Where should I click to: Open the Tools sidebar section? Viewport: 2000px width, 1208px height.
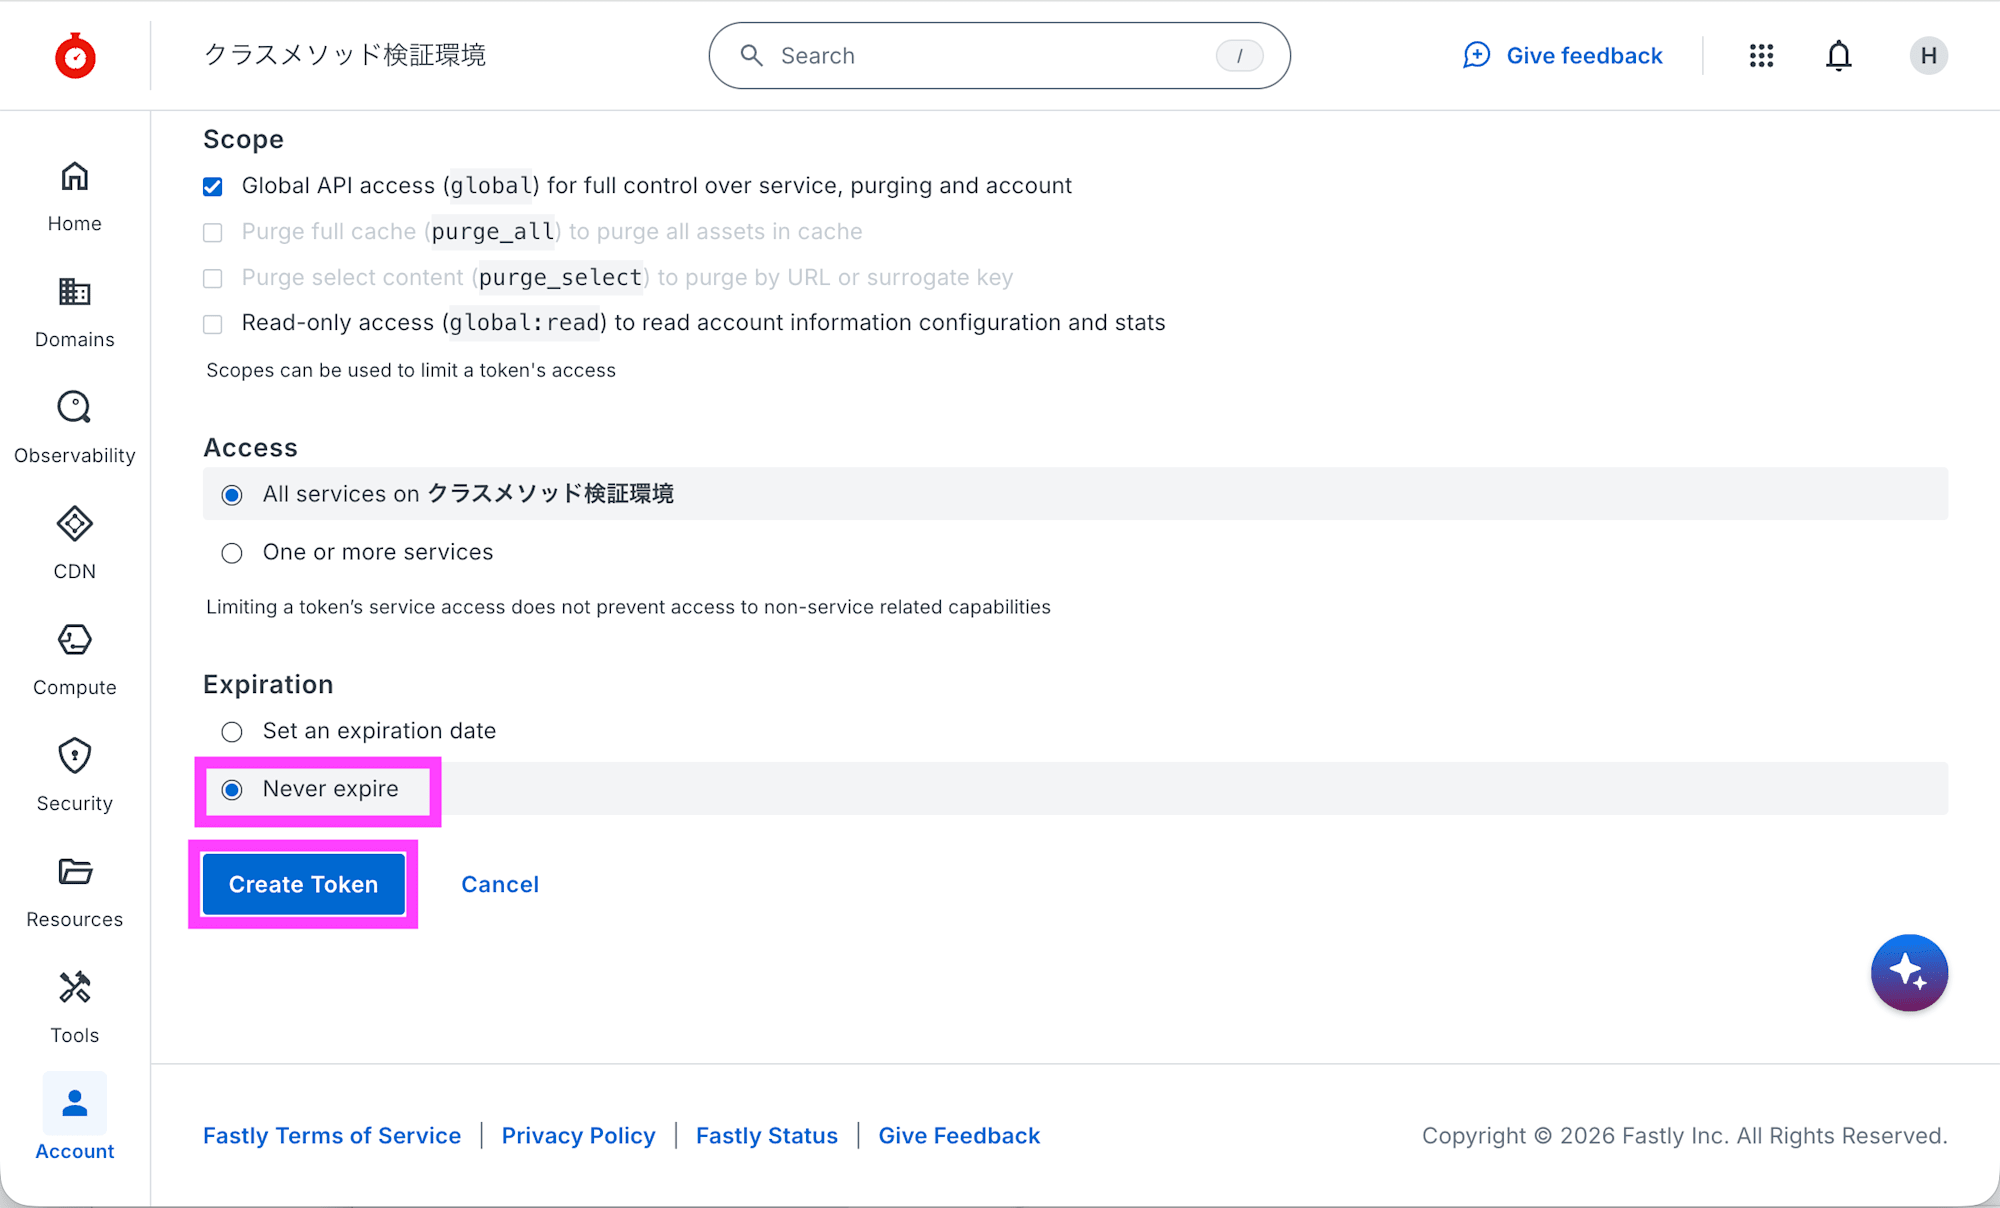point(75,1008)
